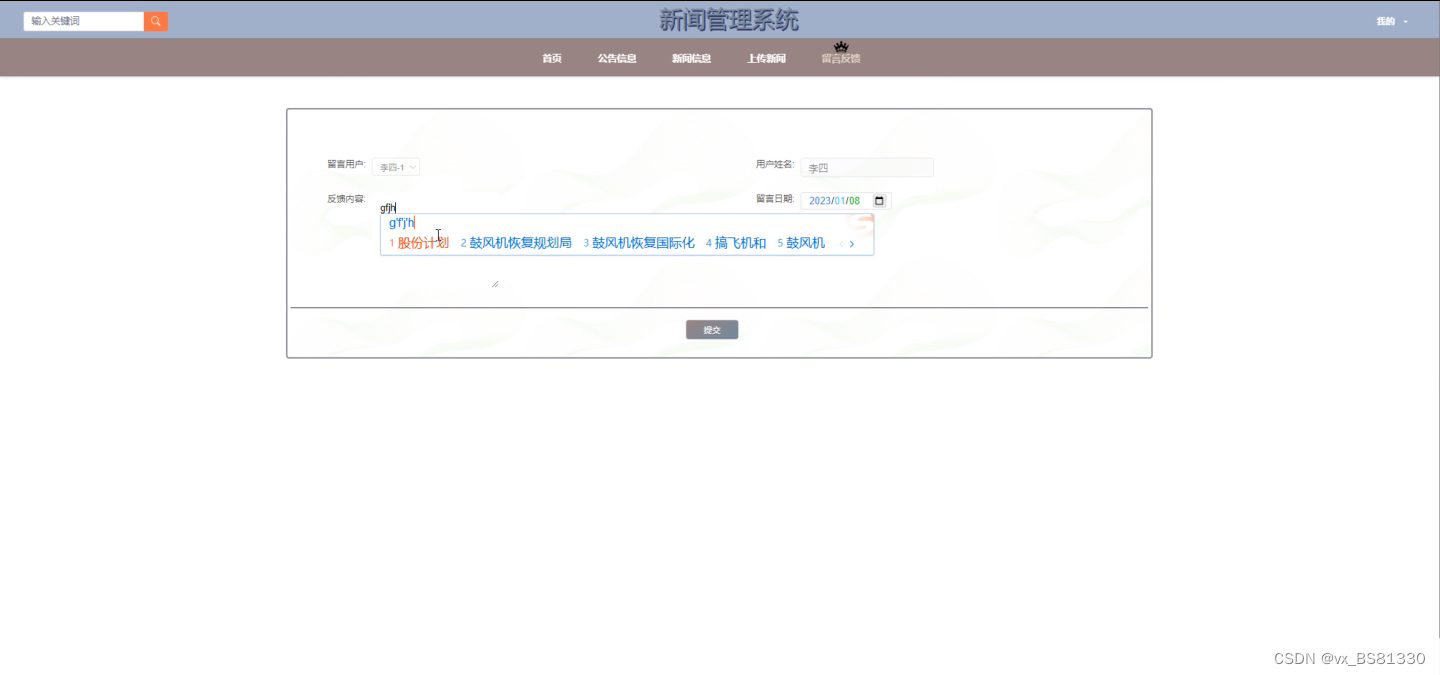Click the 用户姓名 field containing 李四
Viewport: 1440px width, 675px height.
pyautogui.click(x=867, y=168)
